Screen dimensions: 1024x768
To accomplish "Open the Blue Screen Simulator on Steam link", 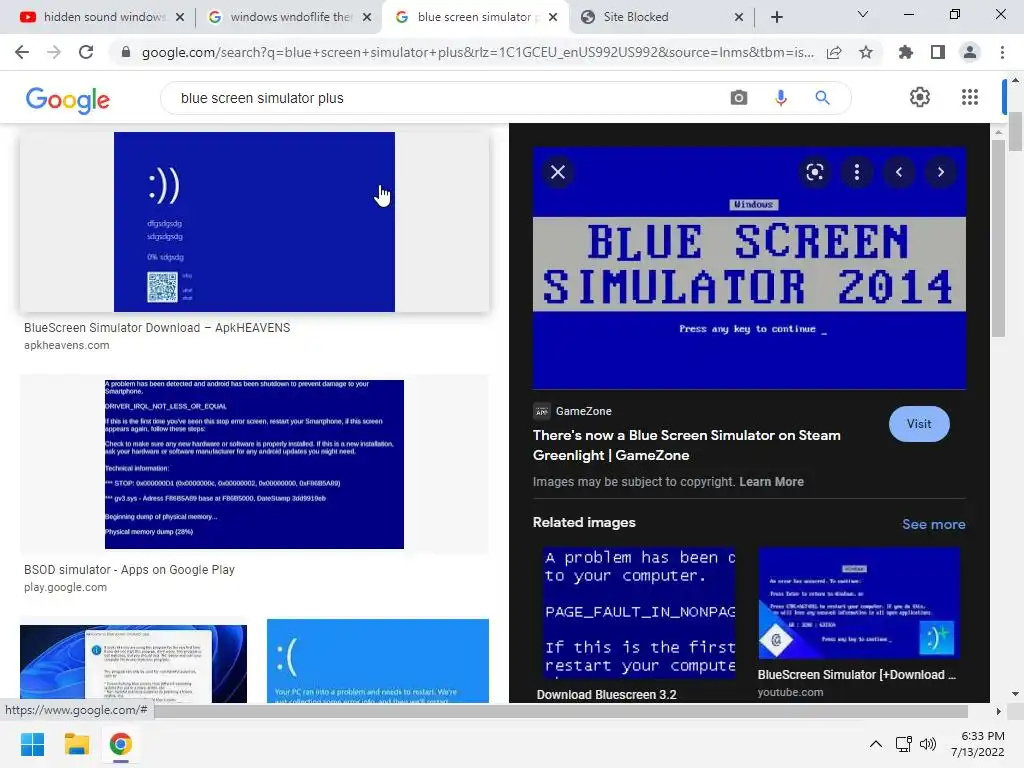I will pos(686,445).
